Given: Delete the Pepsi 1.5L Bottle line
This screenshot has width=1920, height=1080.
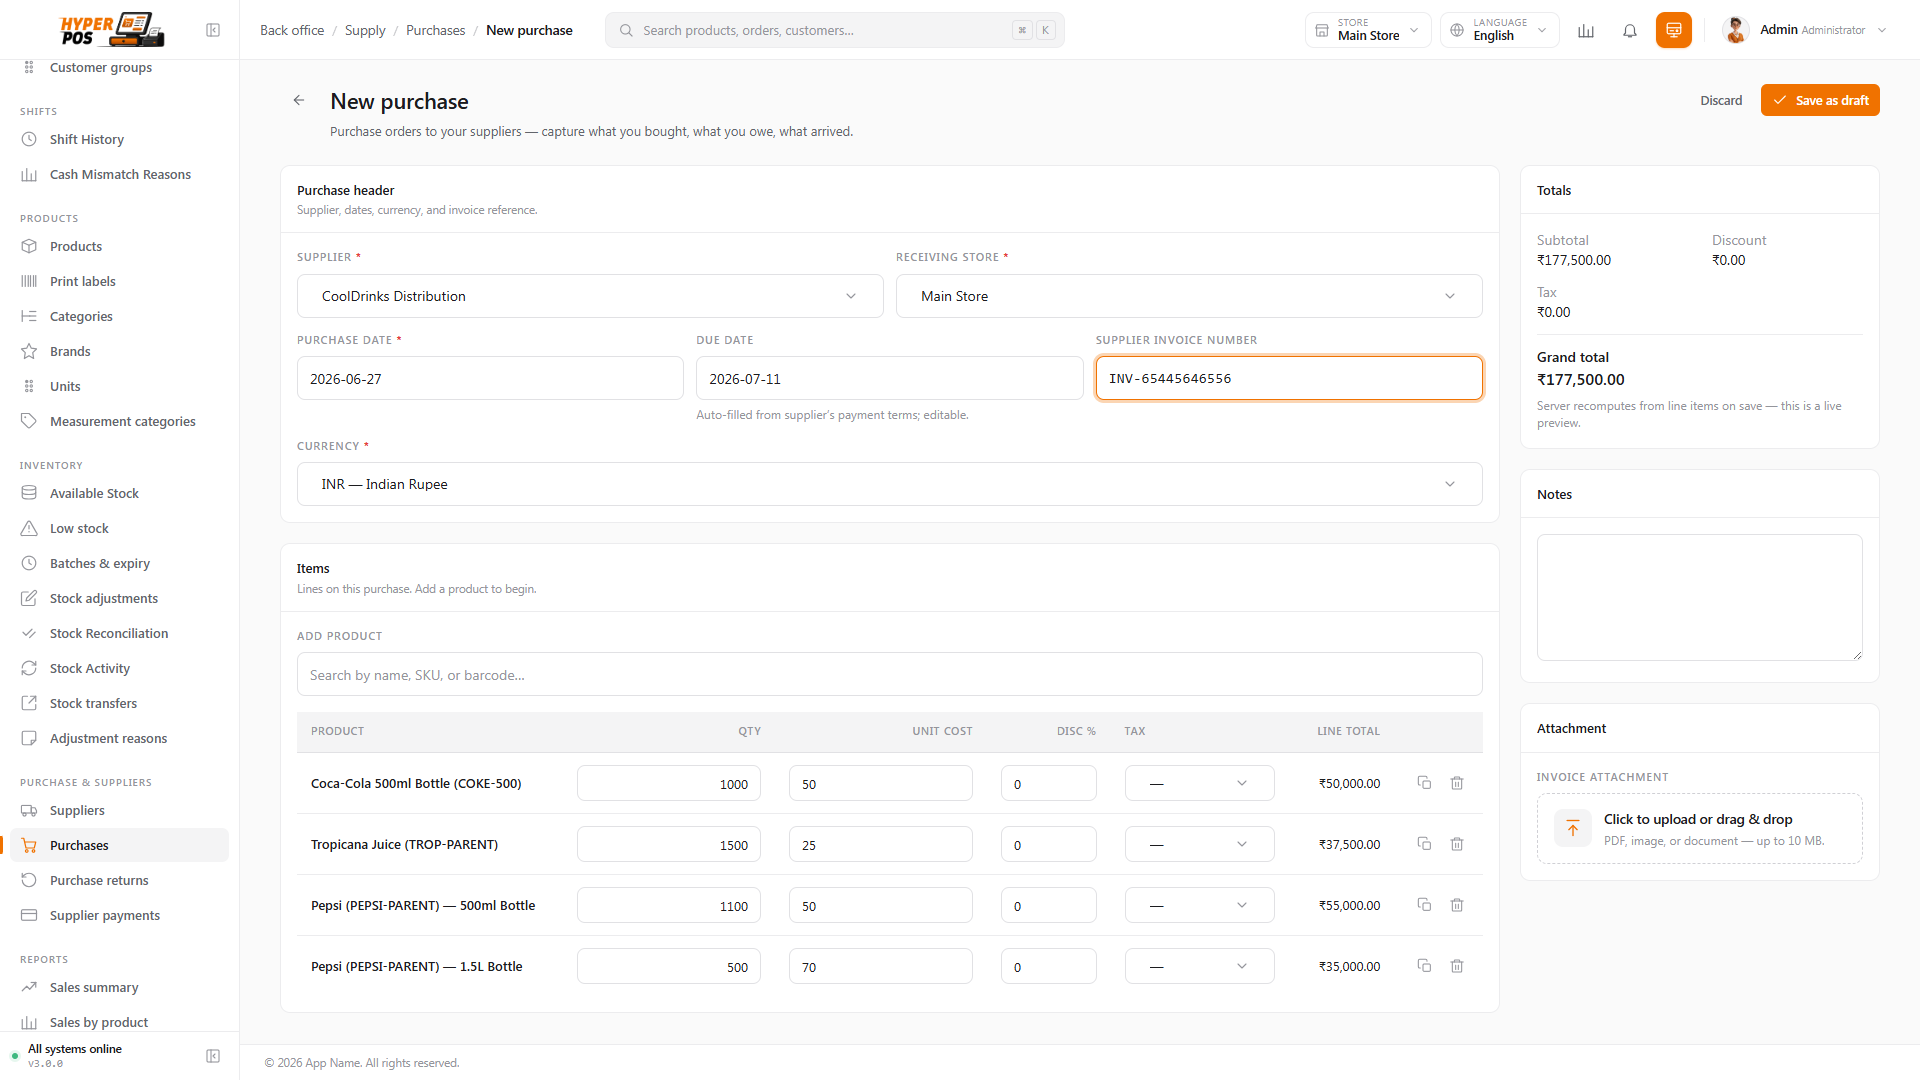Looking at the screenshot, I should 1457,966.
